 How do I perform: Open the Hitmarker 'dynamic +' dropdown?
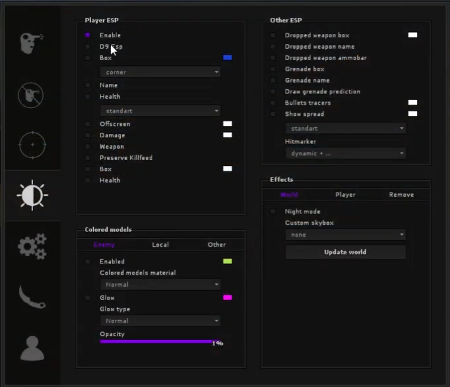[x=345, y=153]
